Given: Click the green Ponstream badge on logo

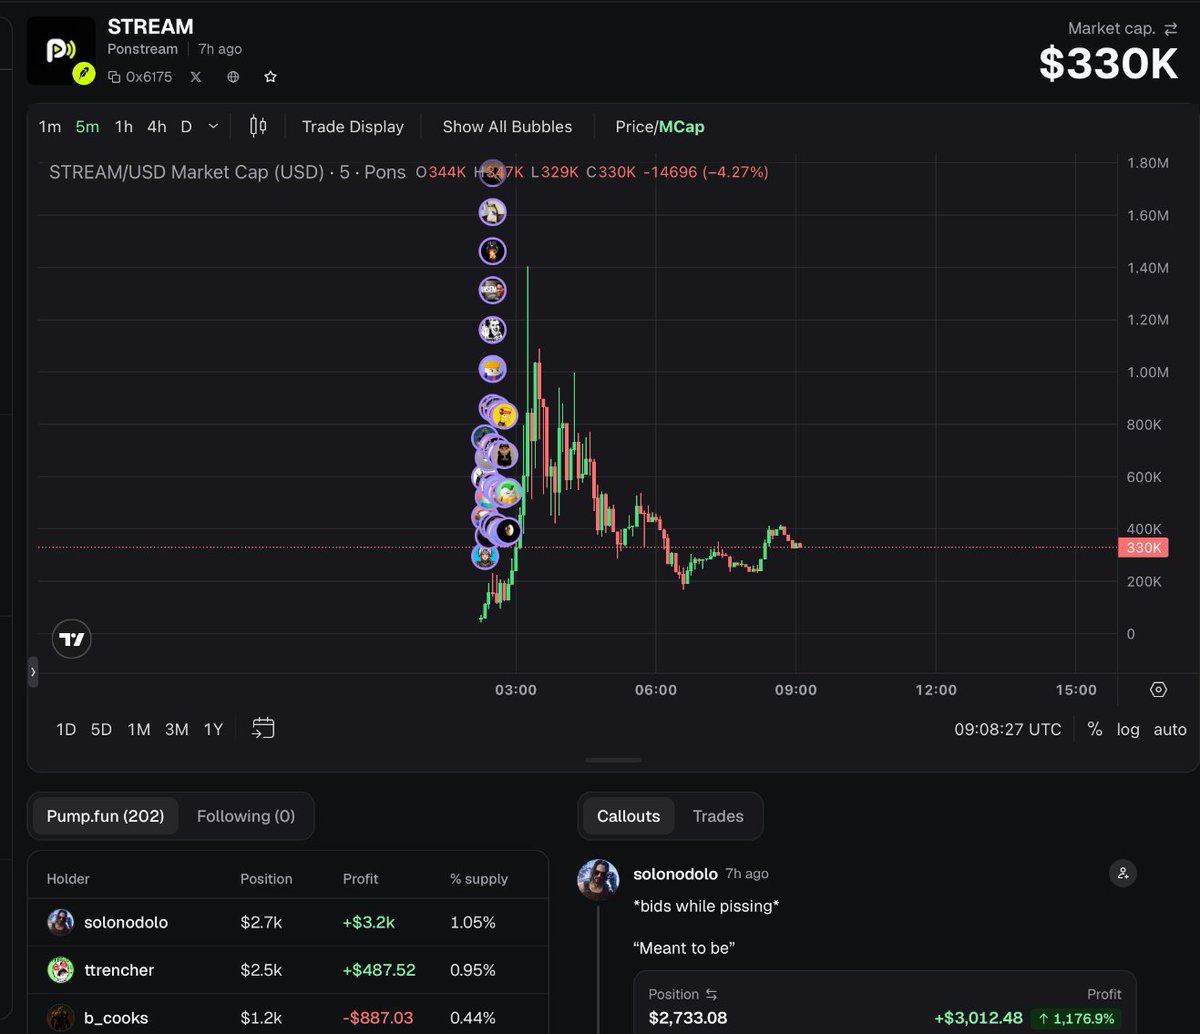Looking at the screenshot, I should point(85,74).
